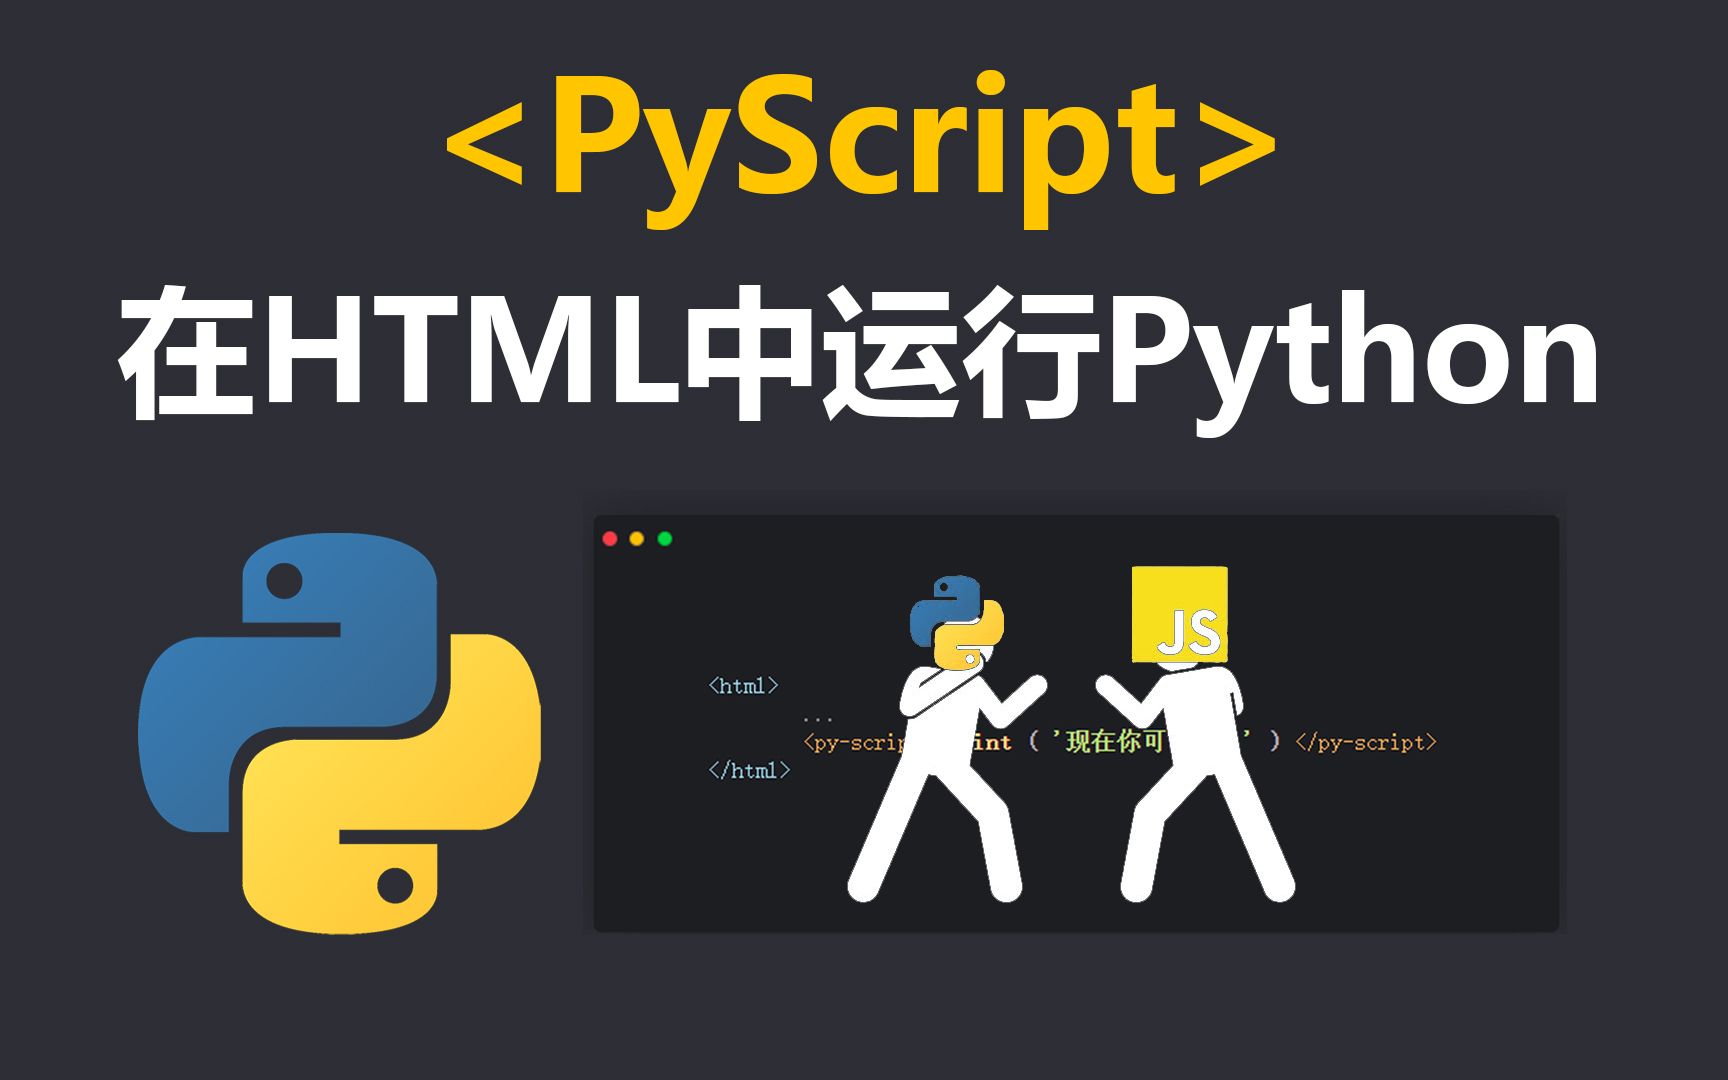Click the '现在你可 string text
The image size is (1728, 1080).
(1108, 742)
